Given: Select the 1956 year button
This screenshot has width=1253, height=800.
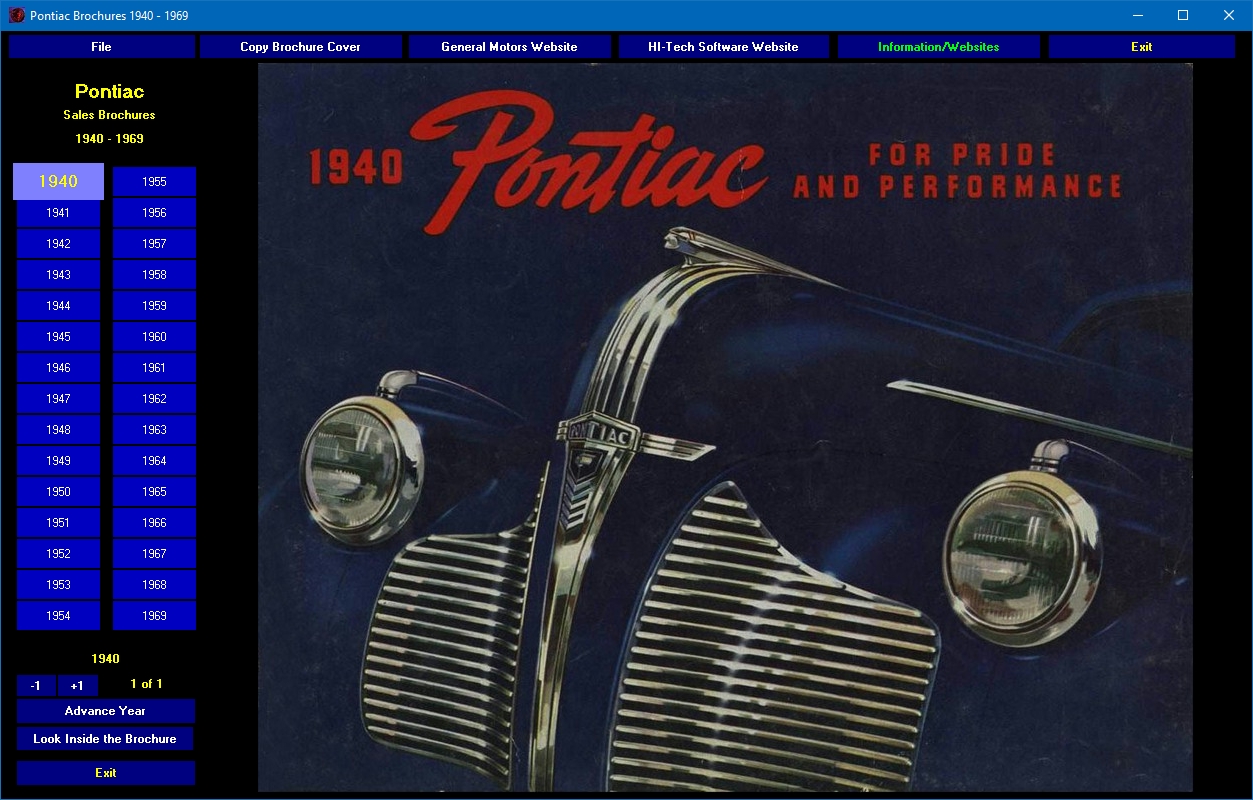Looking at the screenshot, I should pyautogui.click(x=154, y=213).
